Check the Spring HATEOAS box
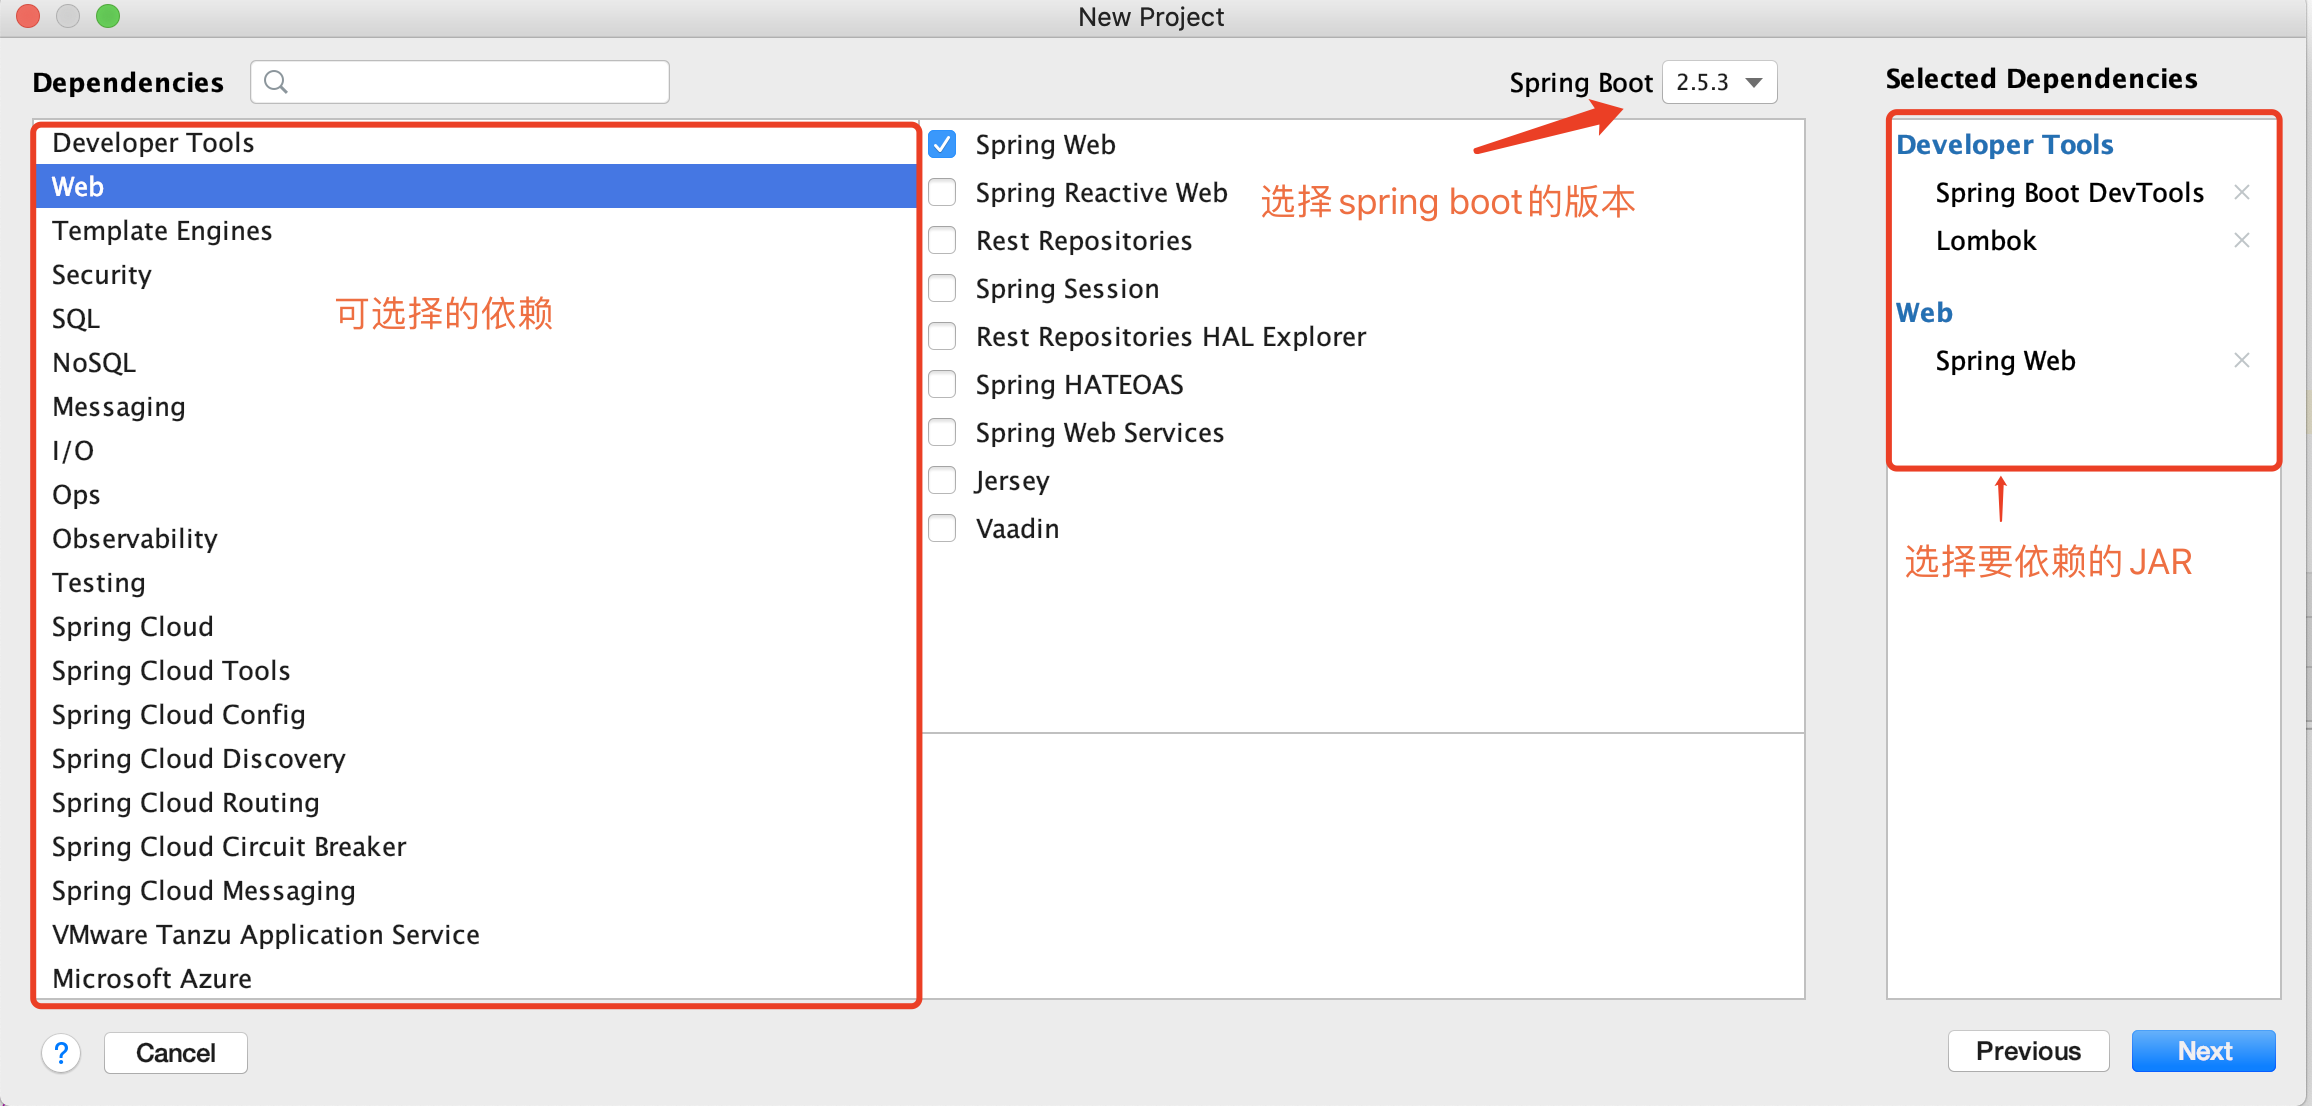Screen dimensions: 2312x1106 pyautogui.click(x=942, y=384)
